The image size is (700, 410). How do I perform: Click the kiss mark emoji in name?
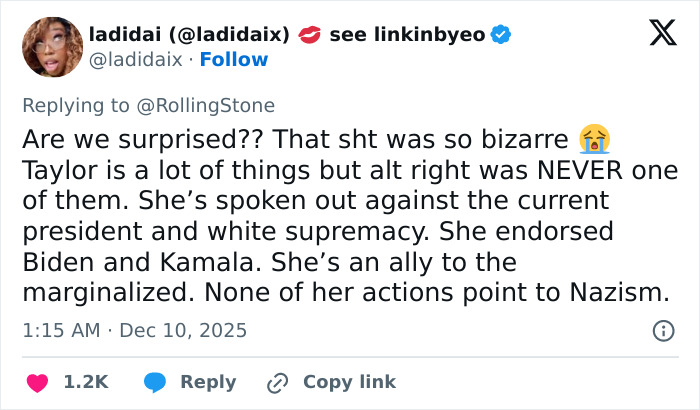pos(310,35)
